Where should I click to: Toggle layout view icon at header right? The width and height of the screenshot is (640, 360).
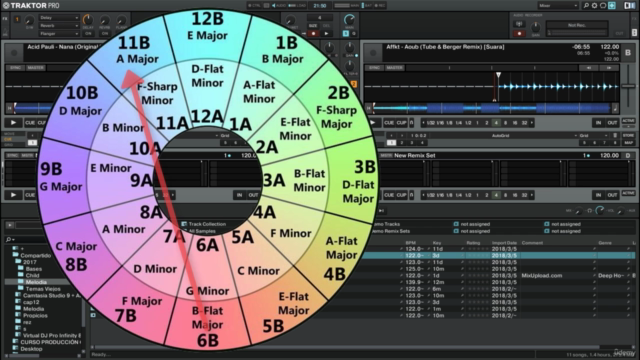629,6
